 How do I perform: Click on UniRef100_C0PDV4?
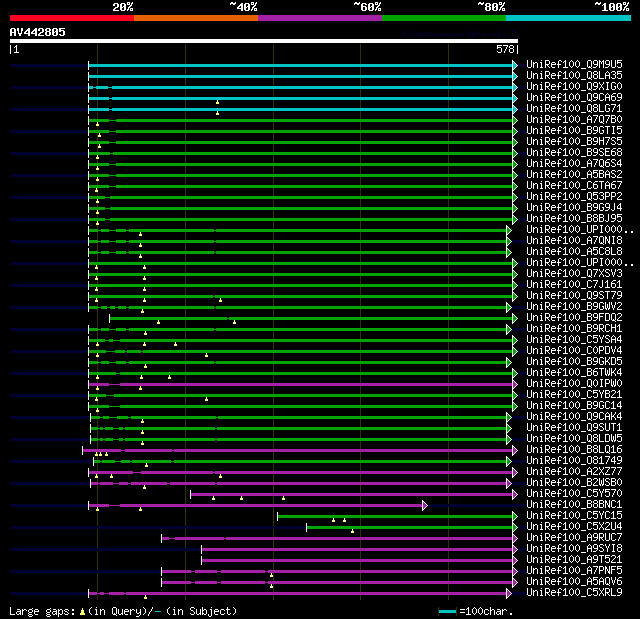(574, 351)
